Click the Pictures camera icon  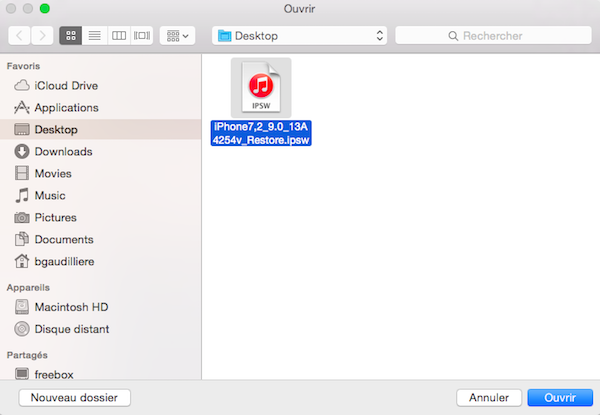pyautogui.click(x=22, y=218)
